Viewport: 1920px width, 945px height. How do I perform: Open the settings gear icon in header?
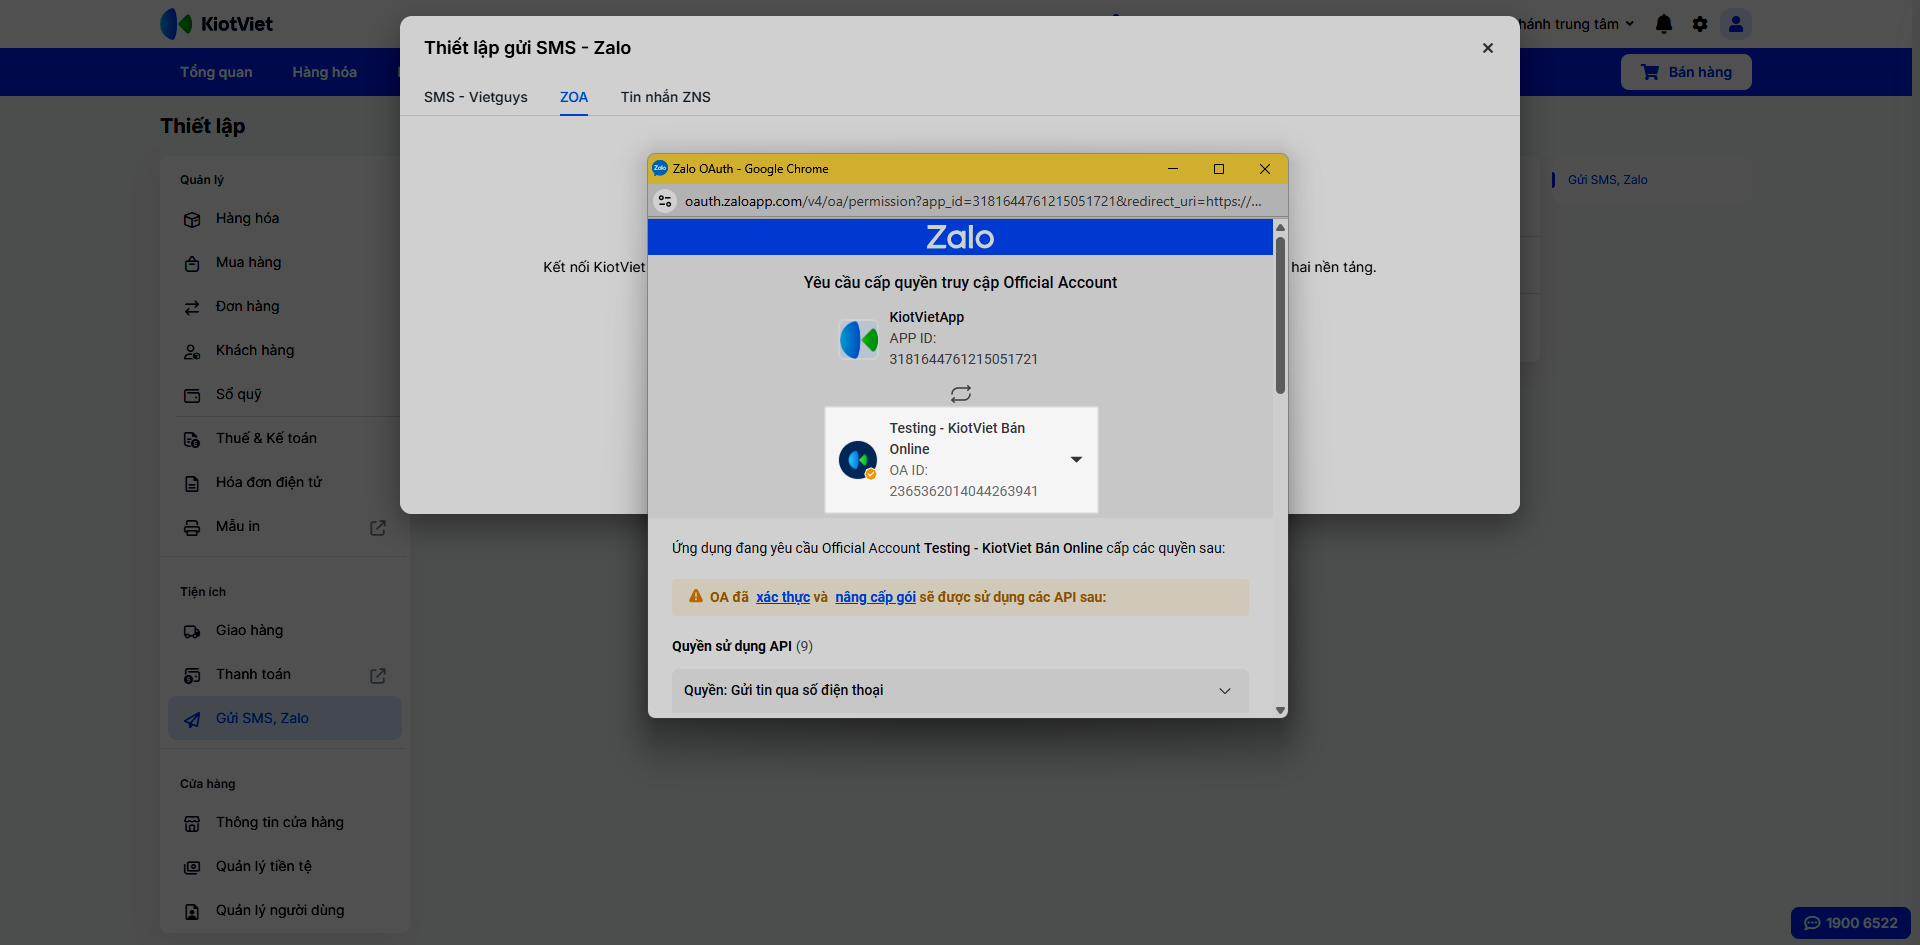(x=1700, y=24)
